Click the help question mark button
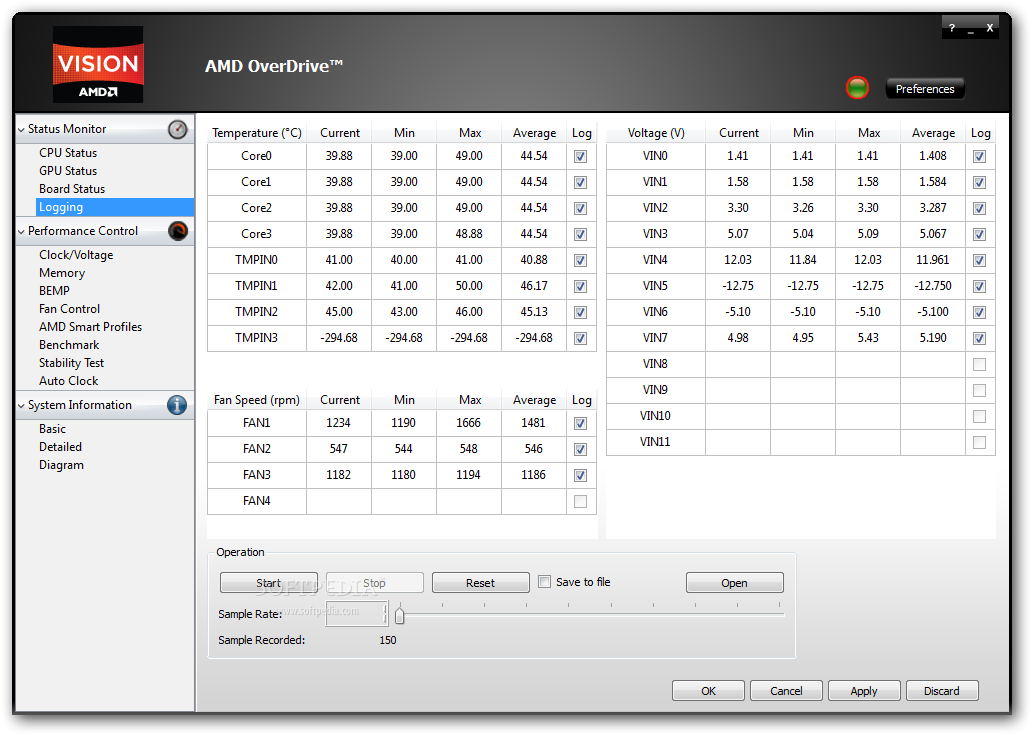Image resolution: width=1032 pixels, height=735 pixels. coord(952,28)
